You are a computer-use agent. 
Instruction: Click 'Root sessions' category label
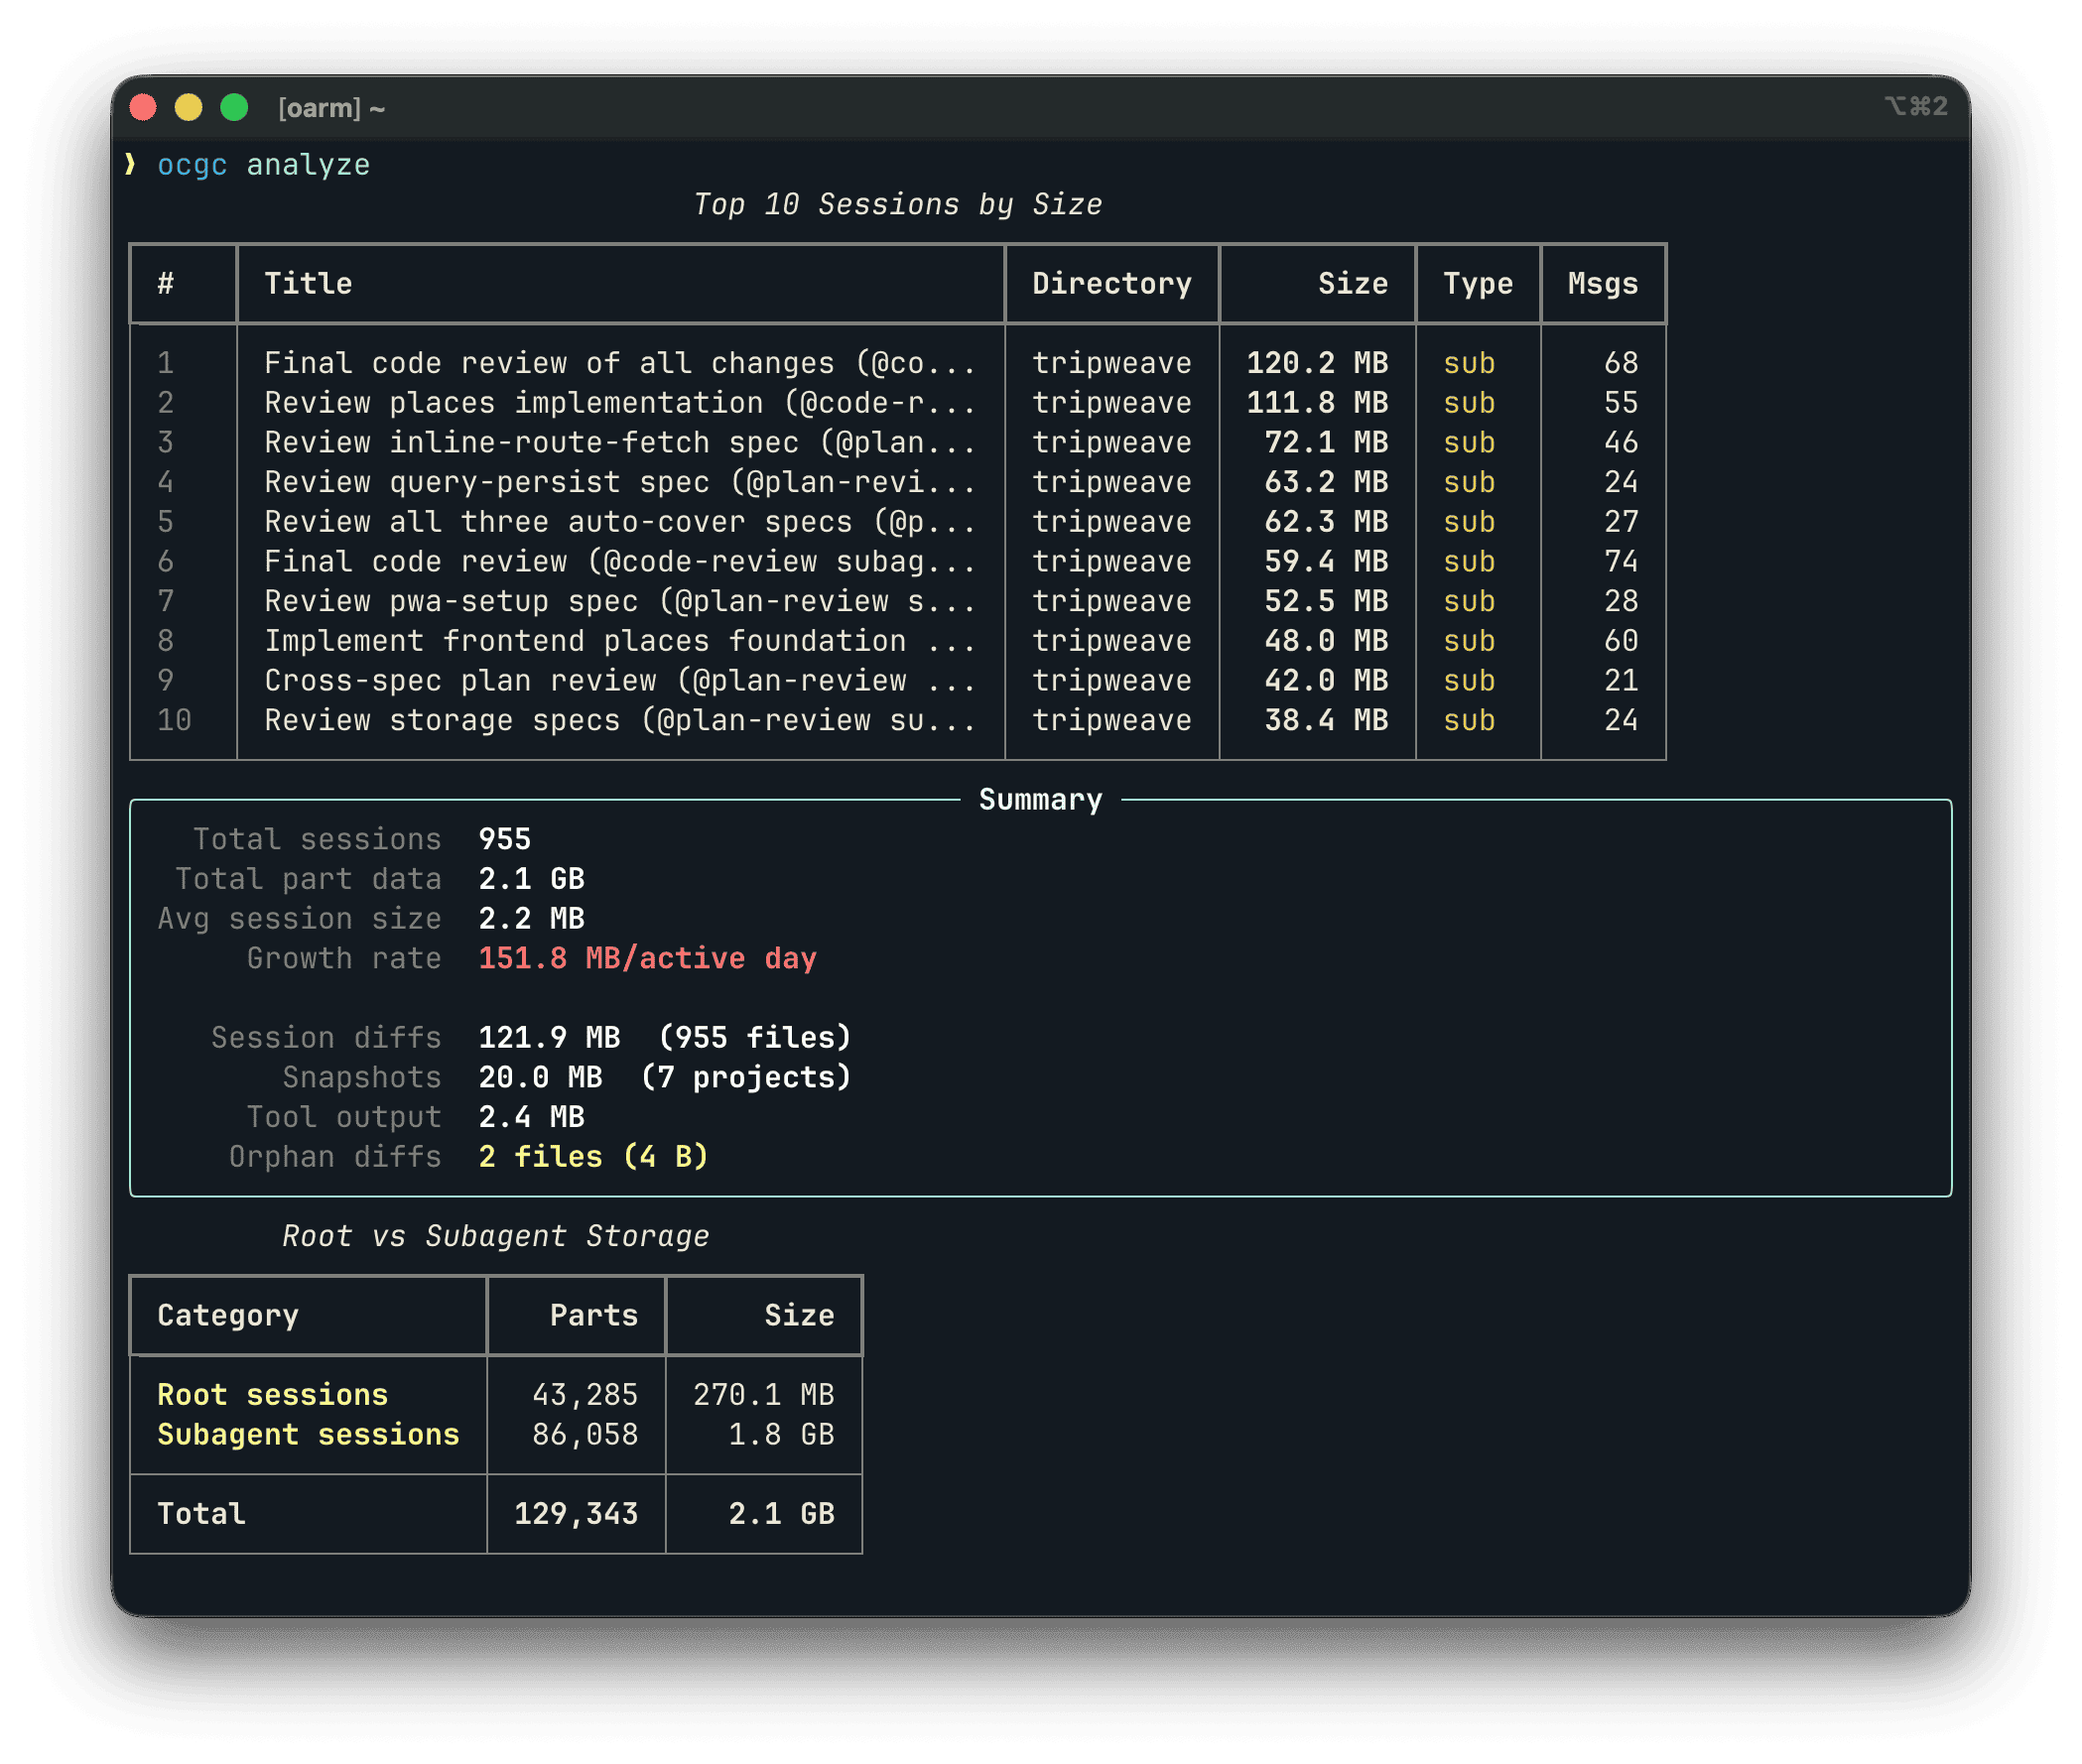coord(272,1395)
